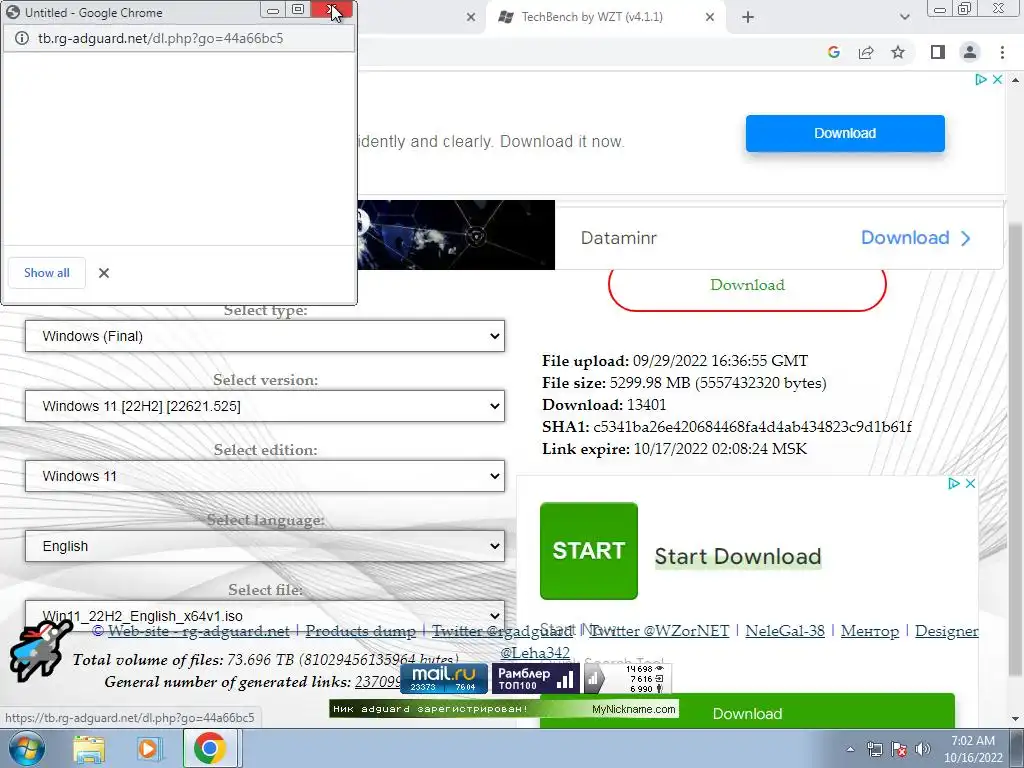Open the Ментор link
Image resolution: width=1024 pixels, height=768 pixels.
click(869, 631)
